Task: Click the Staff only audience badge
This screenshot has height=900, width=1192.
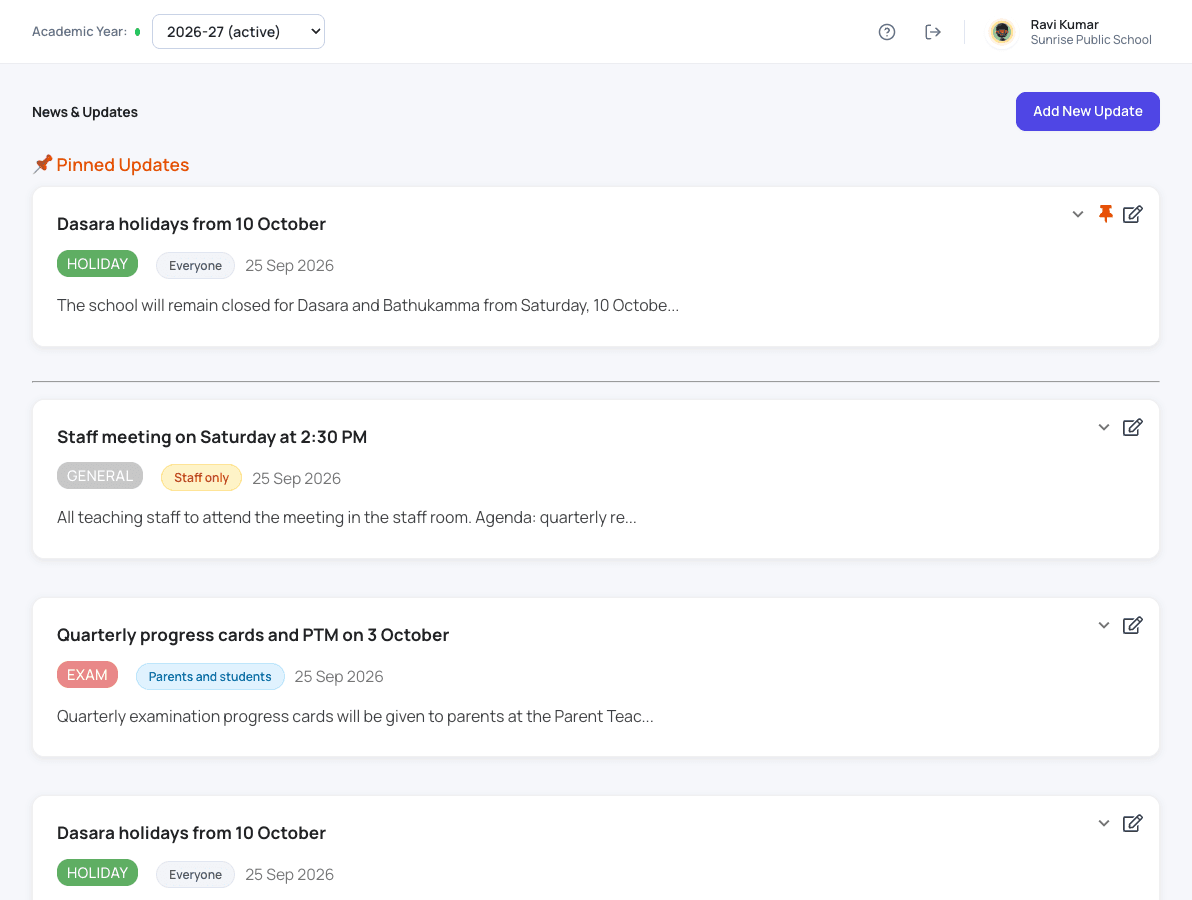Action: pyautogui.click(x=201, y=477)
